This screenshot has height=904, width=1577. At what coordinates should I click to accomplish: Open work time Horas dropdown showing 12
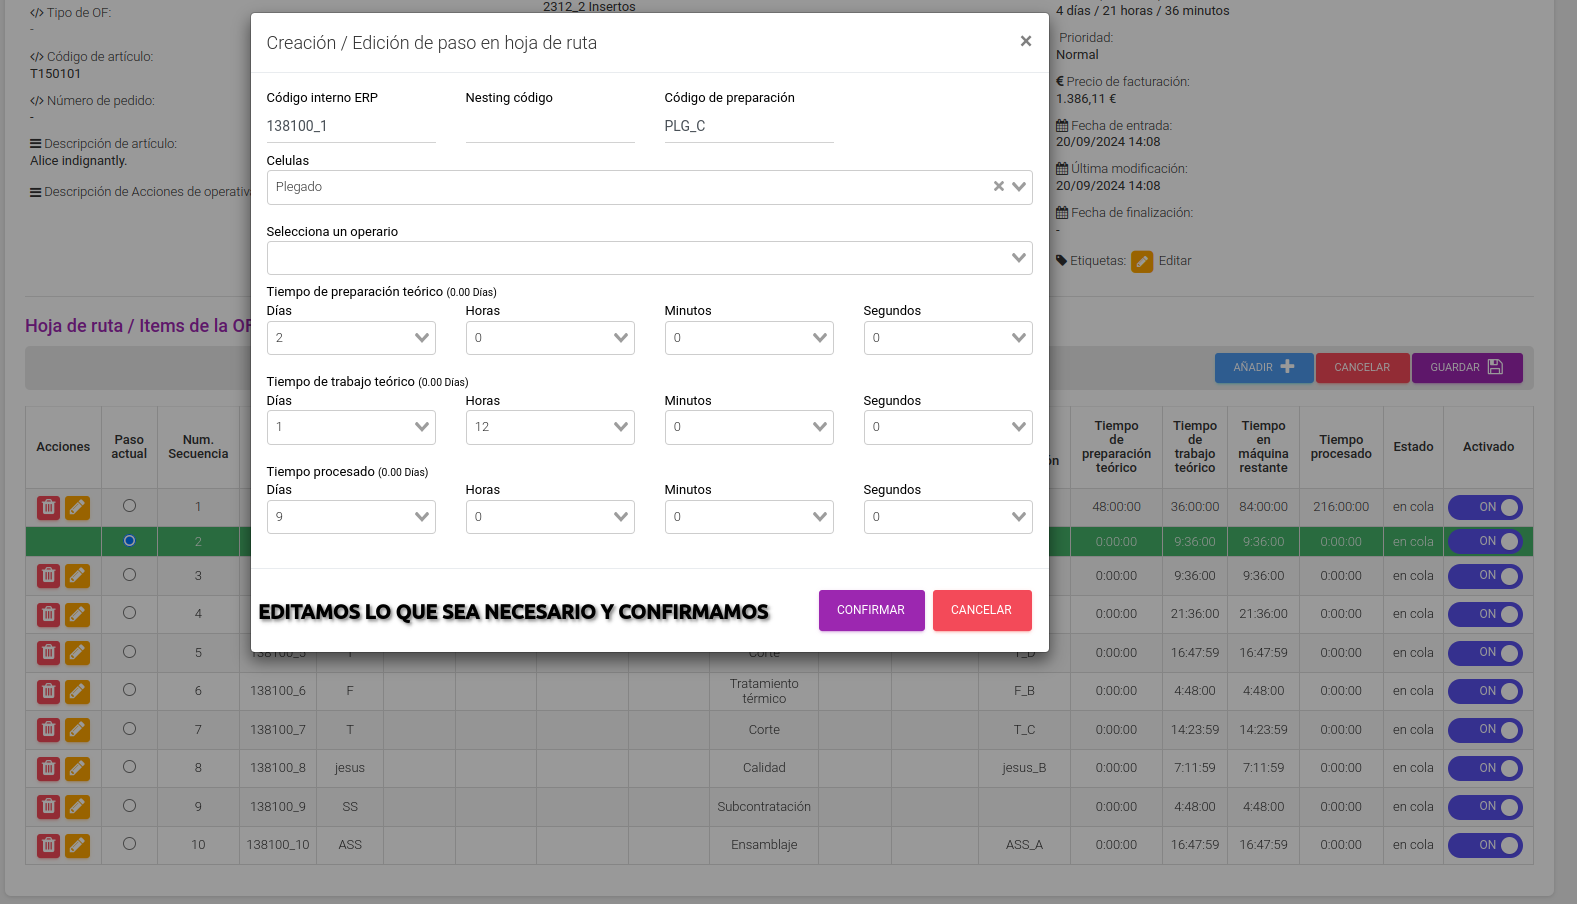pos(550,427)
